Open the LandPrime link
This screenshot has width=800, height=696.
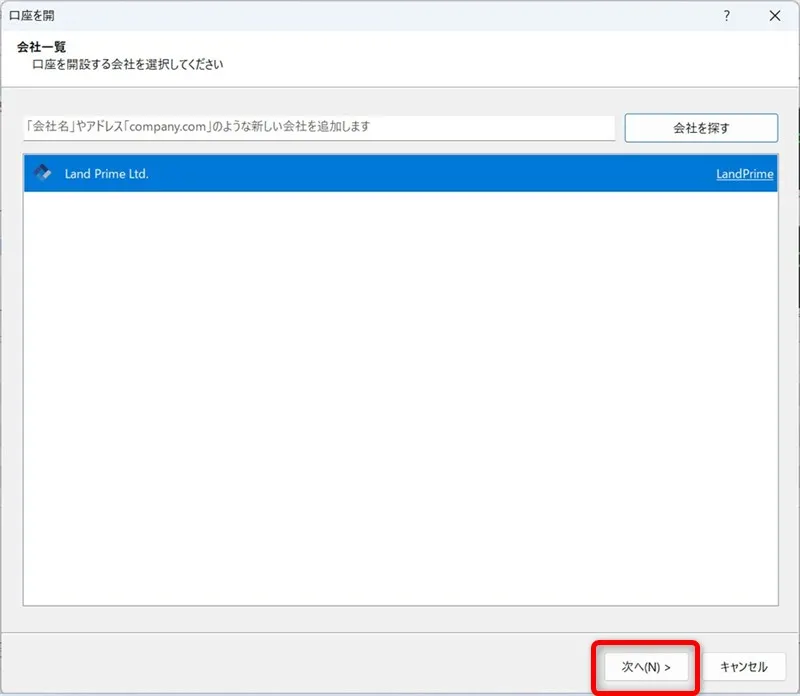pos(744,174)
